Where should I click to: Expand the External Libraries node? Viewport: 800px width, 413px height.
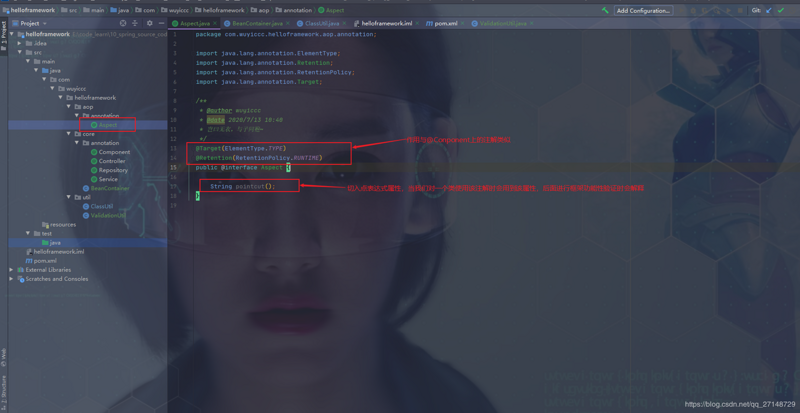pyautogui.click(x=11, y=270)
